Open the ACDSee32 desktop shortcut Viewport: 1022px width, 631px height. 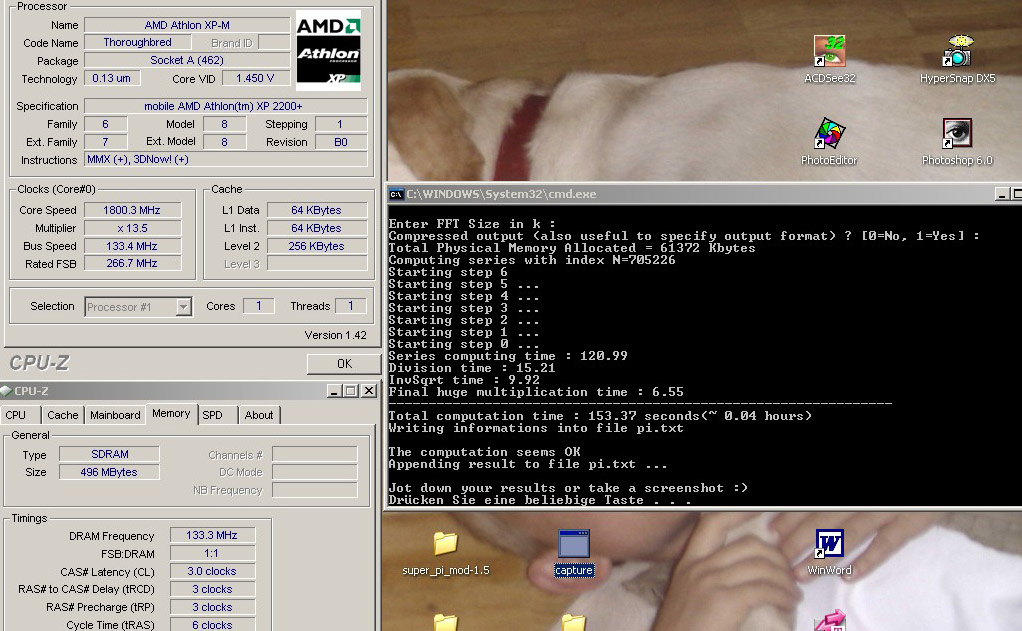pos(829,59)
